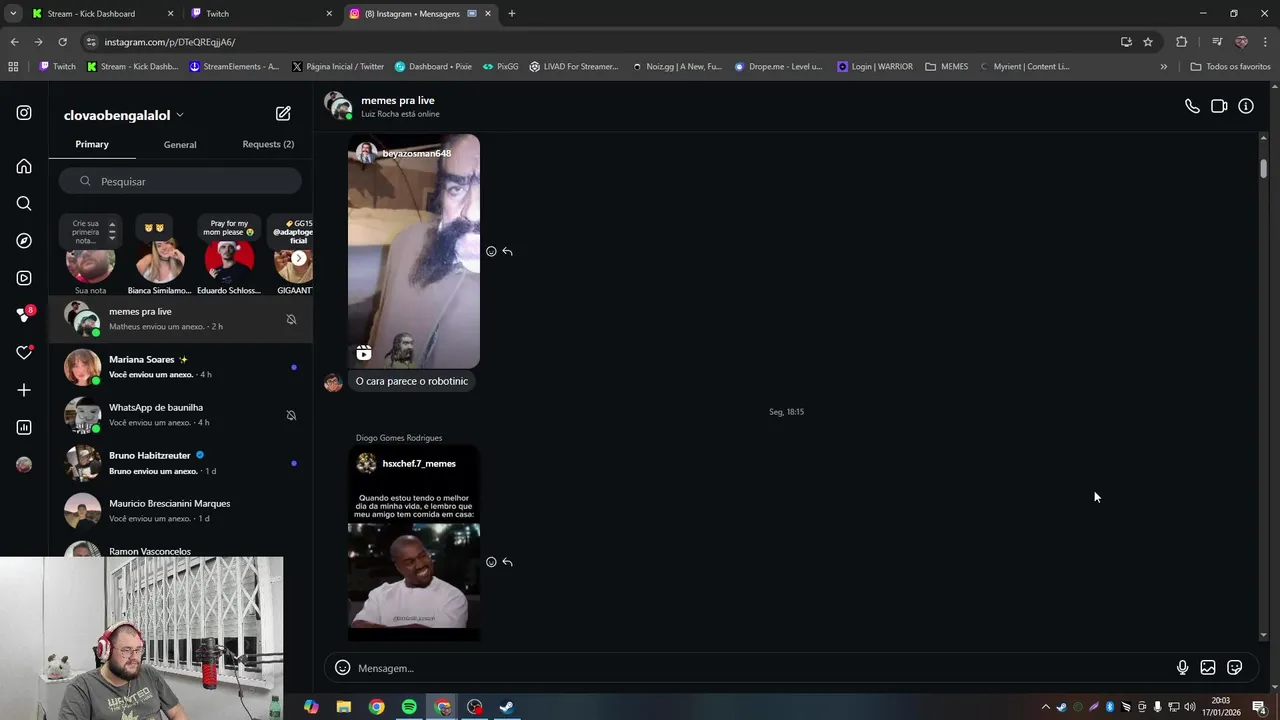1280x720 pixels.
Task: Choose a sticker or GIF icon
Action: [x=1235, y=668]
